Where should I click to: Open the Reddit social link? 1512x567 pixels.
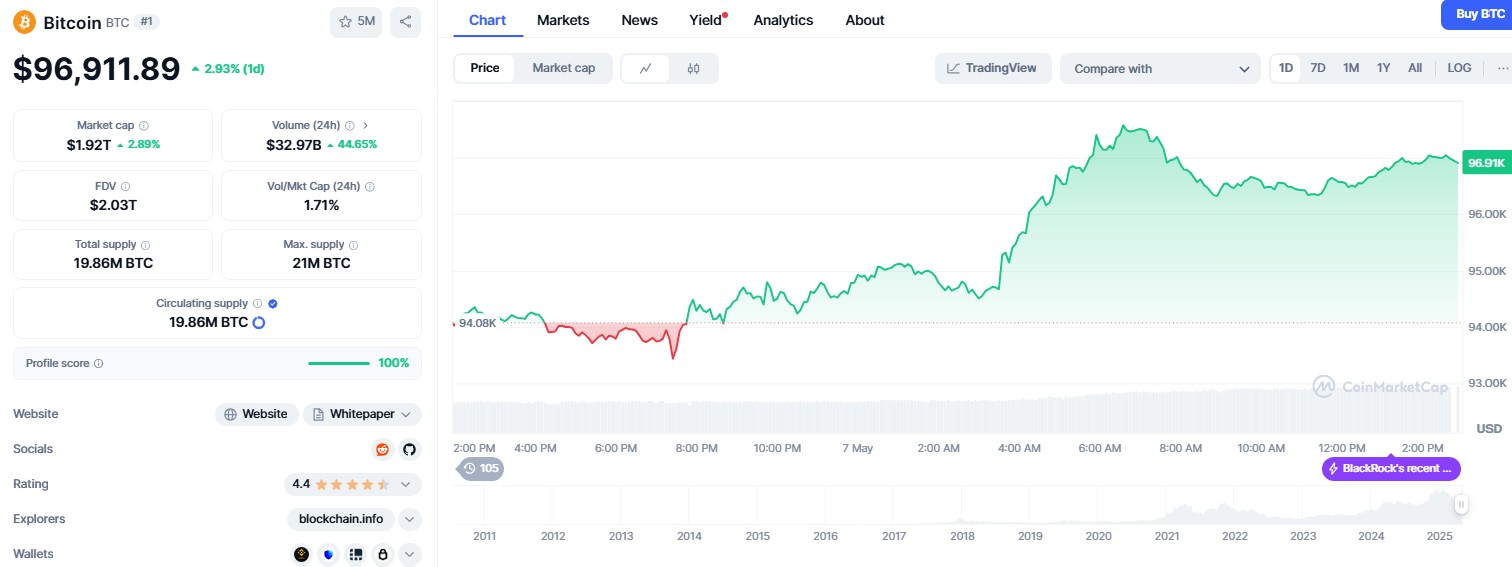coord(382,449)
